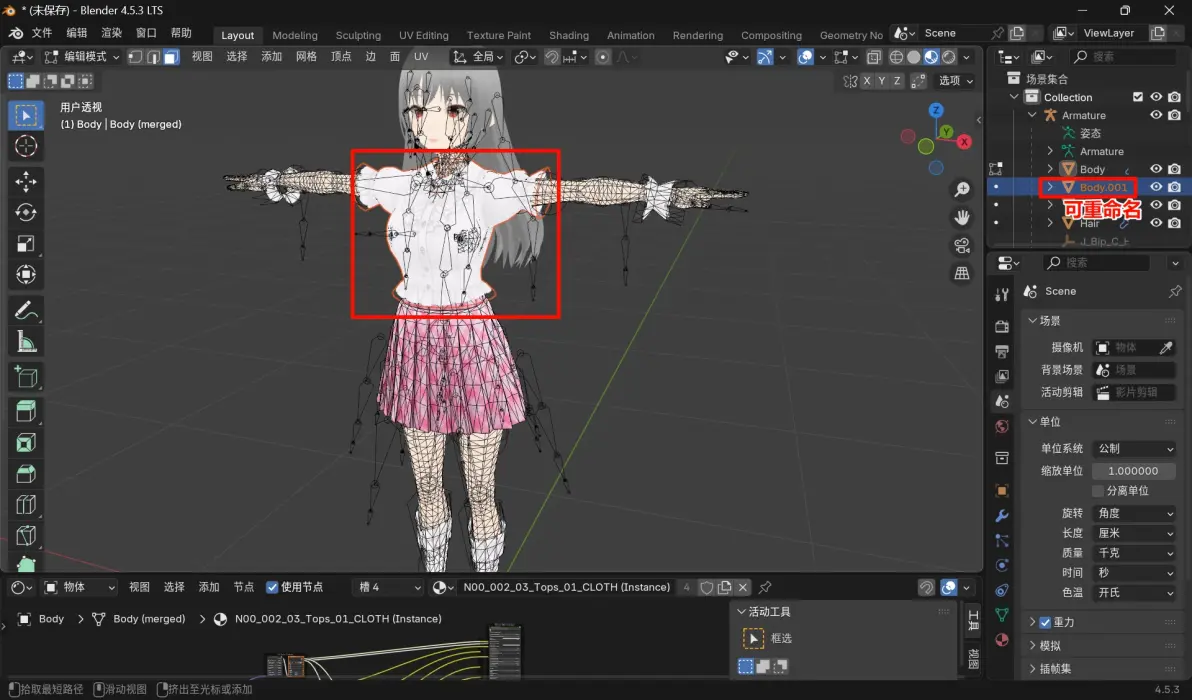Viewport: 1192px width, 700px height.
Task: Click the 缩放单位 1.000000 field
Action: [1133, 471]
